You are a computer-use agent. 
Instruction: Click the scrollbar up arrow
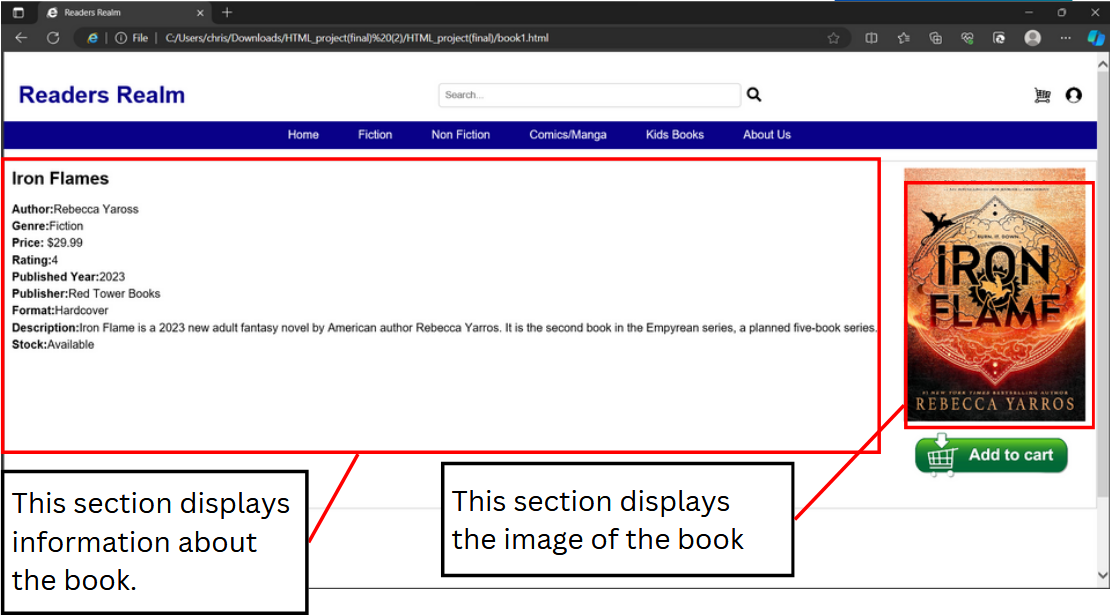click(1103, 64)
